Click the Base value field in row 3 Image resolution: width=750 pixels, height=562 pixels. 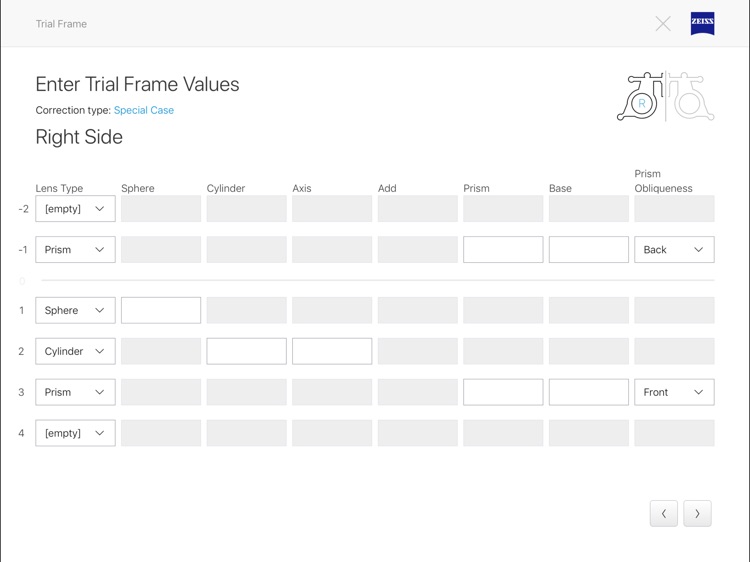tap(589, 392)
